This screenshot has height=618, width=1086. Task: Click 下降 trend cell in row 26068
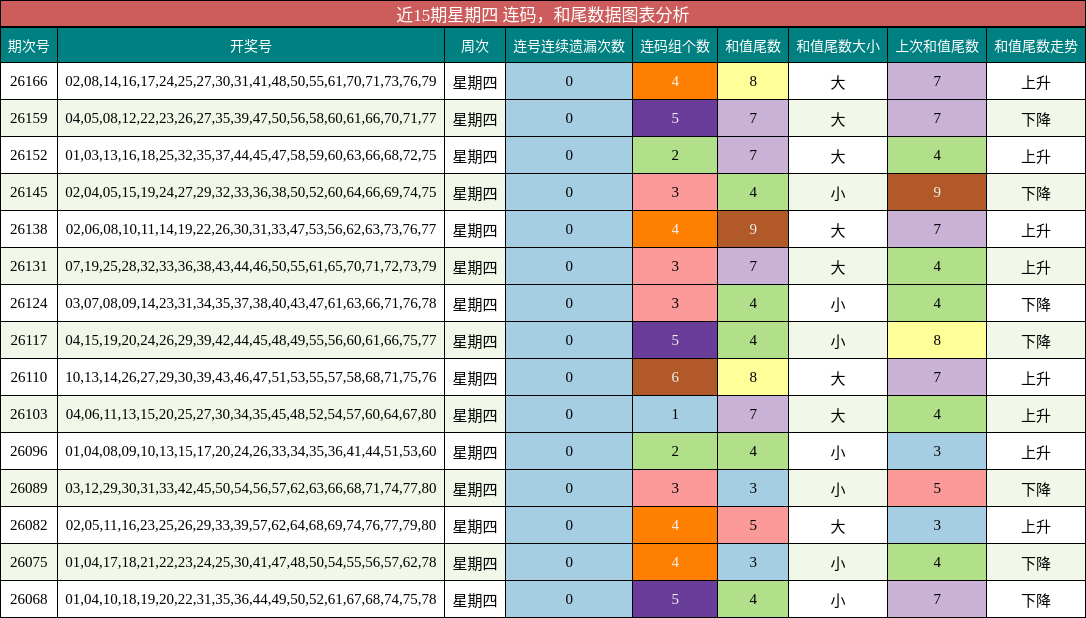[1036, 599]
